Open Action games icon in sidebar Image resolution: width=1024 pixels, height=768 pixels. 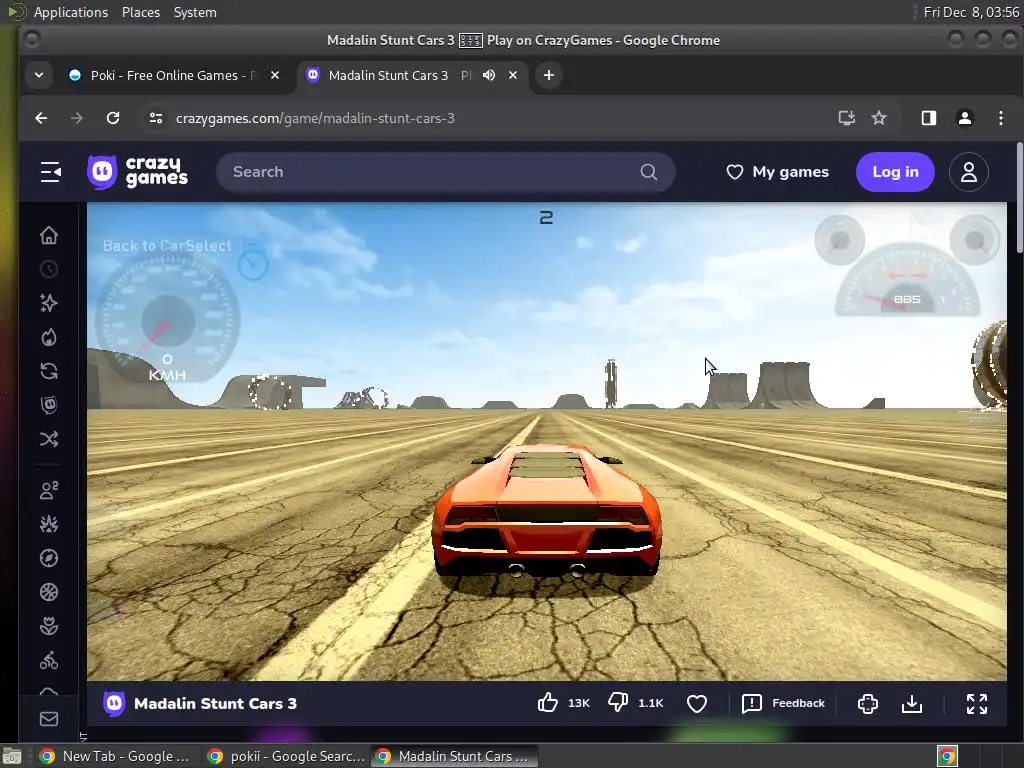[x=49, y=524]
